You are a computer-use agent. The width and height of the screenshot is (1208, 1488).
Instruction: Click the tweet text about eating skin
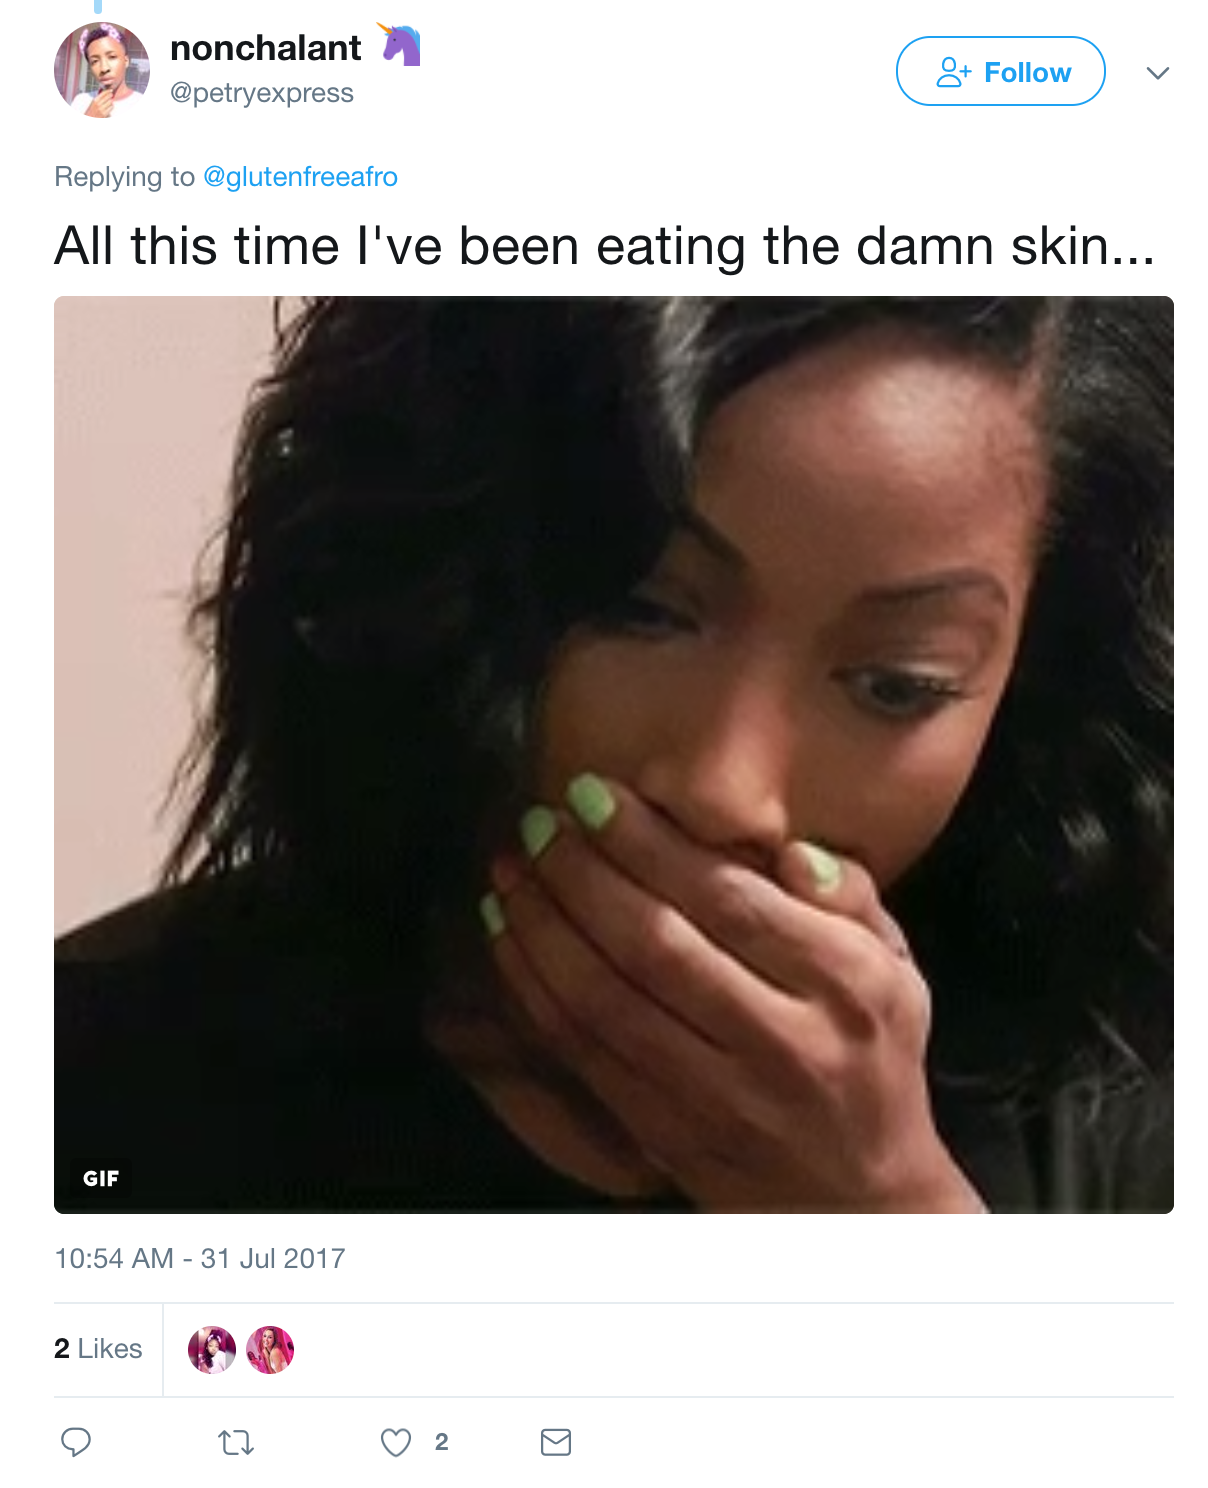[605, 246]
